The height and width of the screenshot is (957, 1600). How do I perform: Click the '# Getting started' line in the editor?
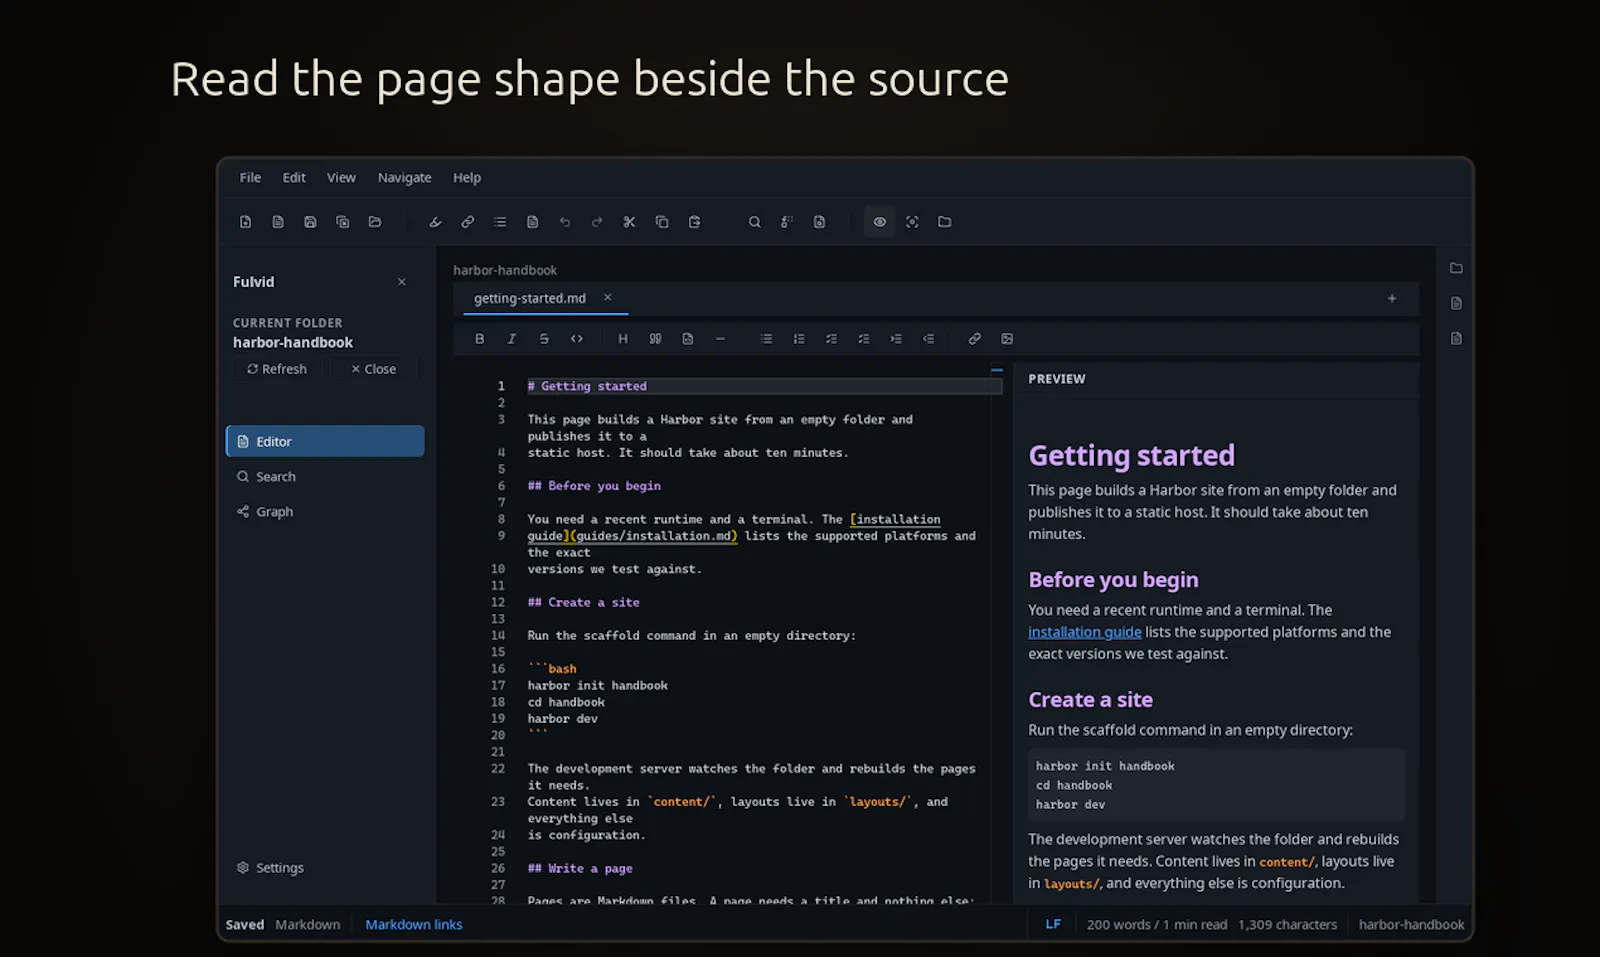coord(764,386)
